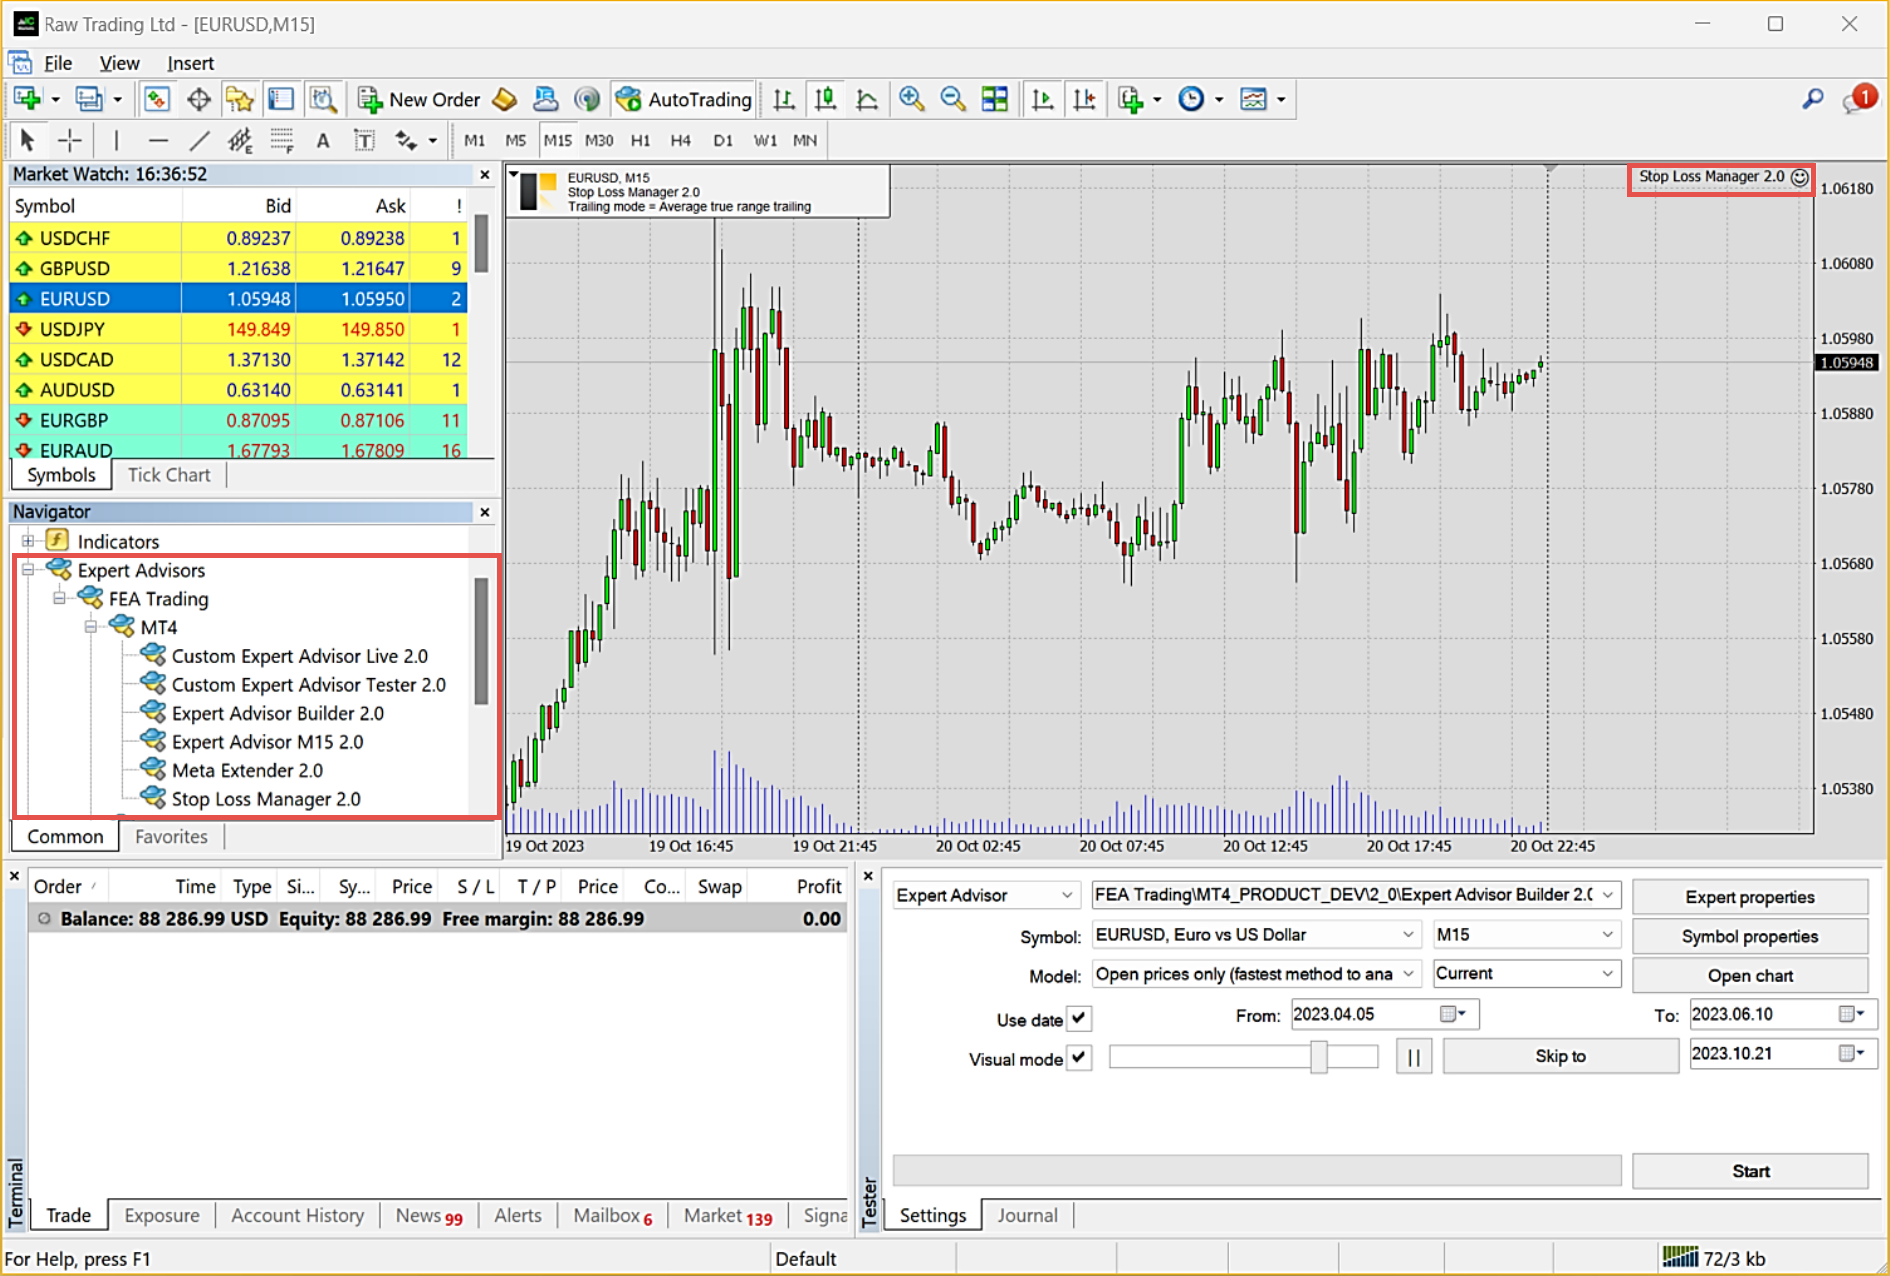Switch chart to bar chart view
The image size is (1890, 1276).
[x=784, y=99]
